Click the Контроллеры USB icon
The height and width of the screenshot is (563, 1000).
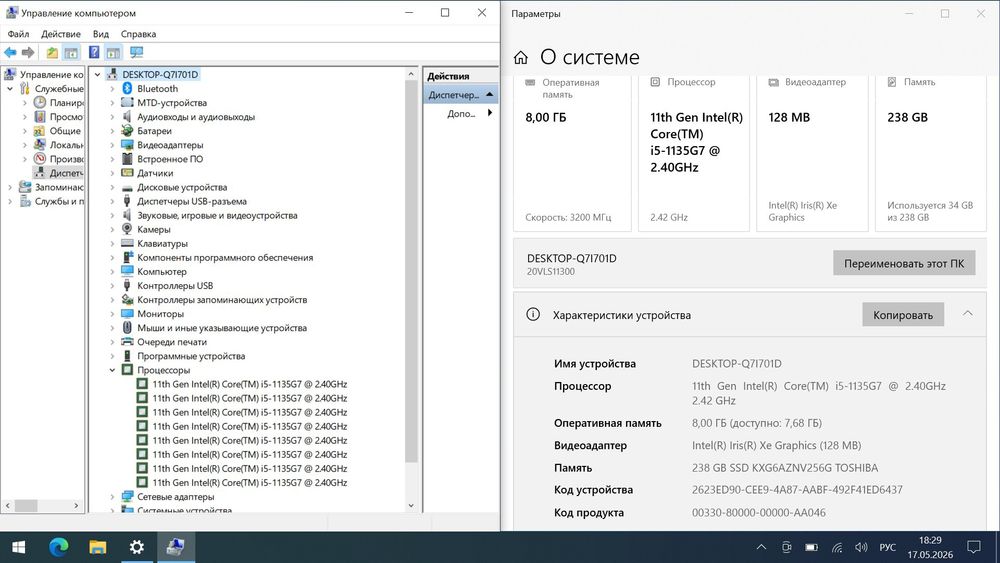click(x=127, y=286)
